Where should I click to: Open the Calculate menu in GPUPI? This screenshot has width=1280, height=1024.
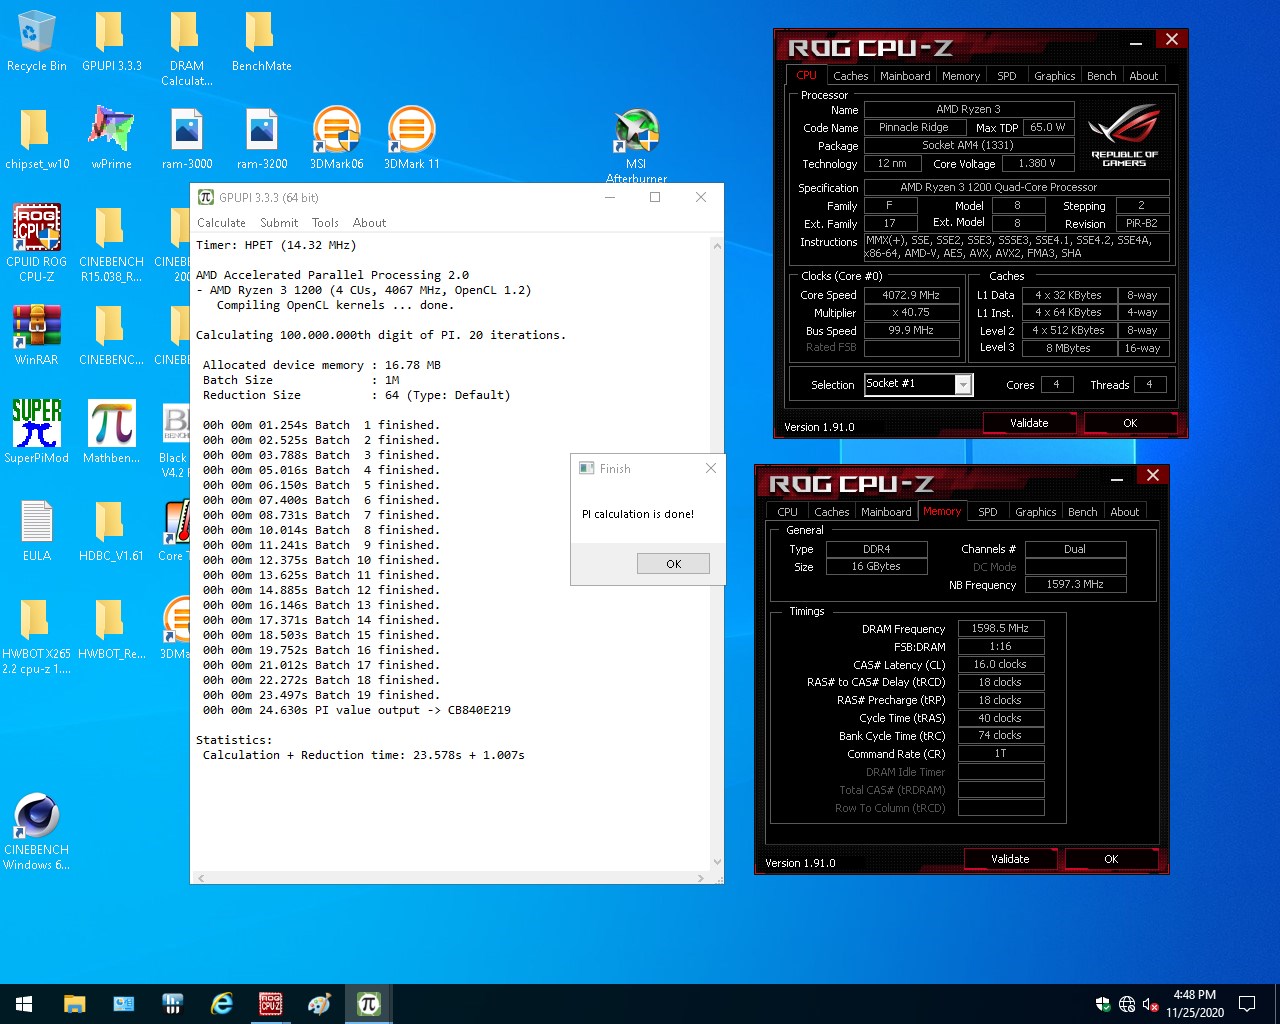pos(221,223)
